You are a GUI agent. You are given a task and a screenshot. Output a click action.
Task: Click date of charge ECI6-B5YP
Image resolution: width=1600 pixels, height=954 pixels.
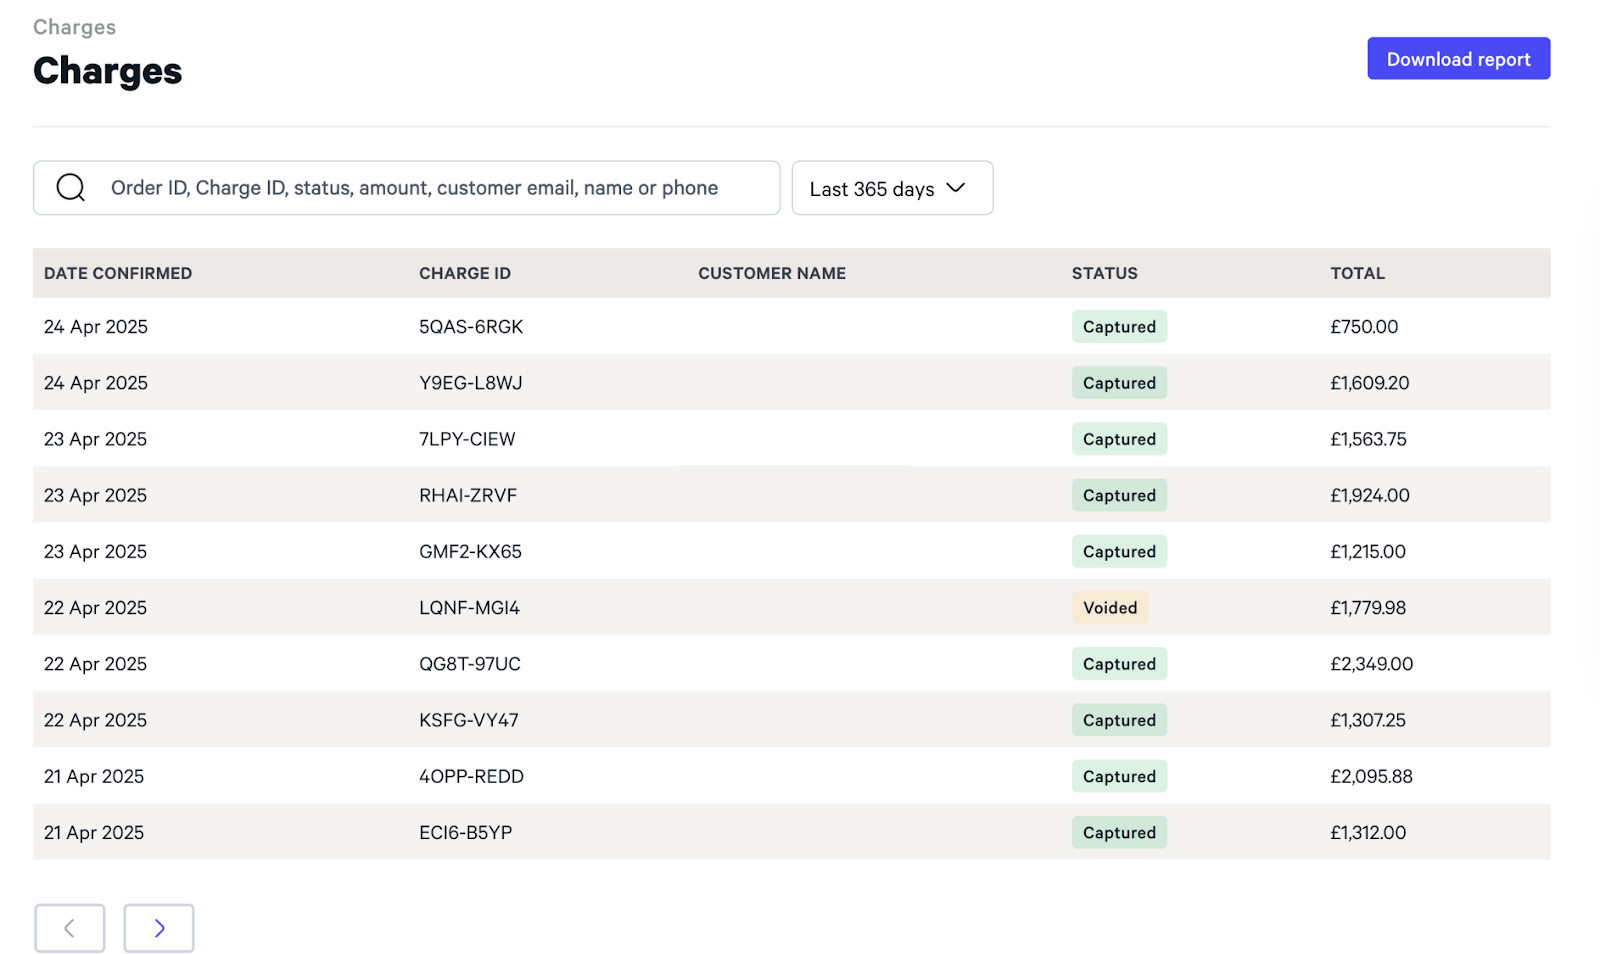94,832
